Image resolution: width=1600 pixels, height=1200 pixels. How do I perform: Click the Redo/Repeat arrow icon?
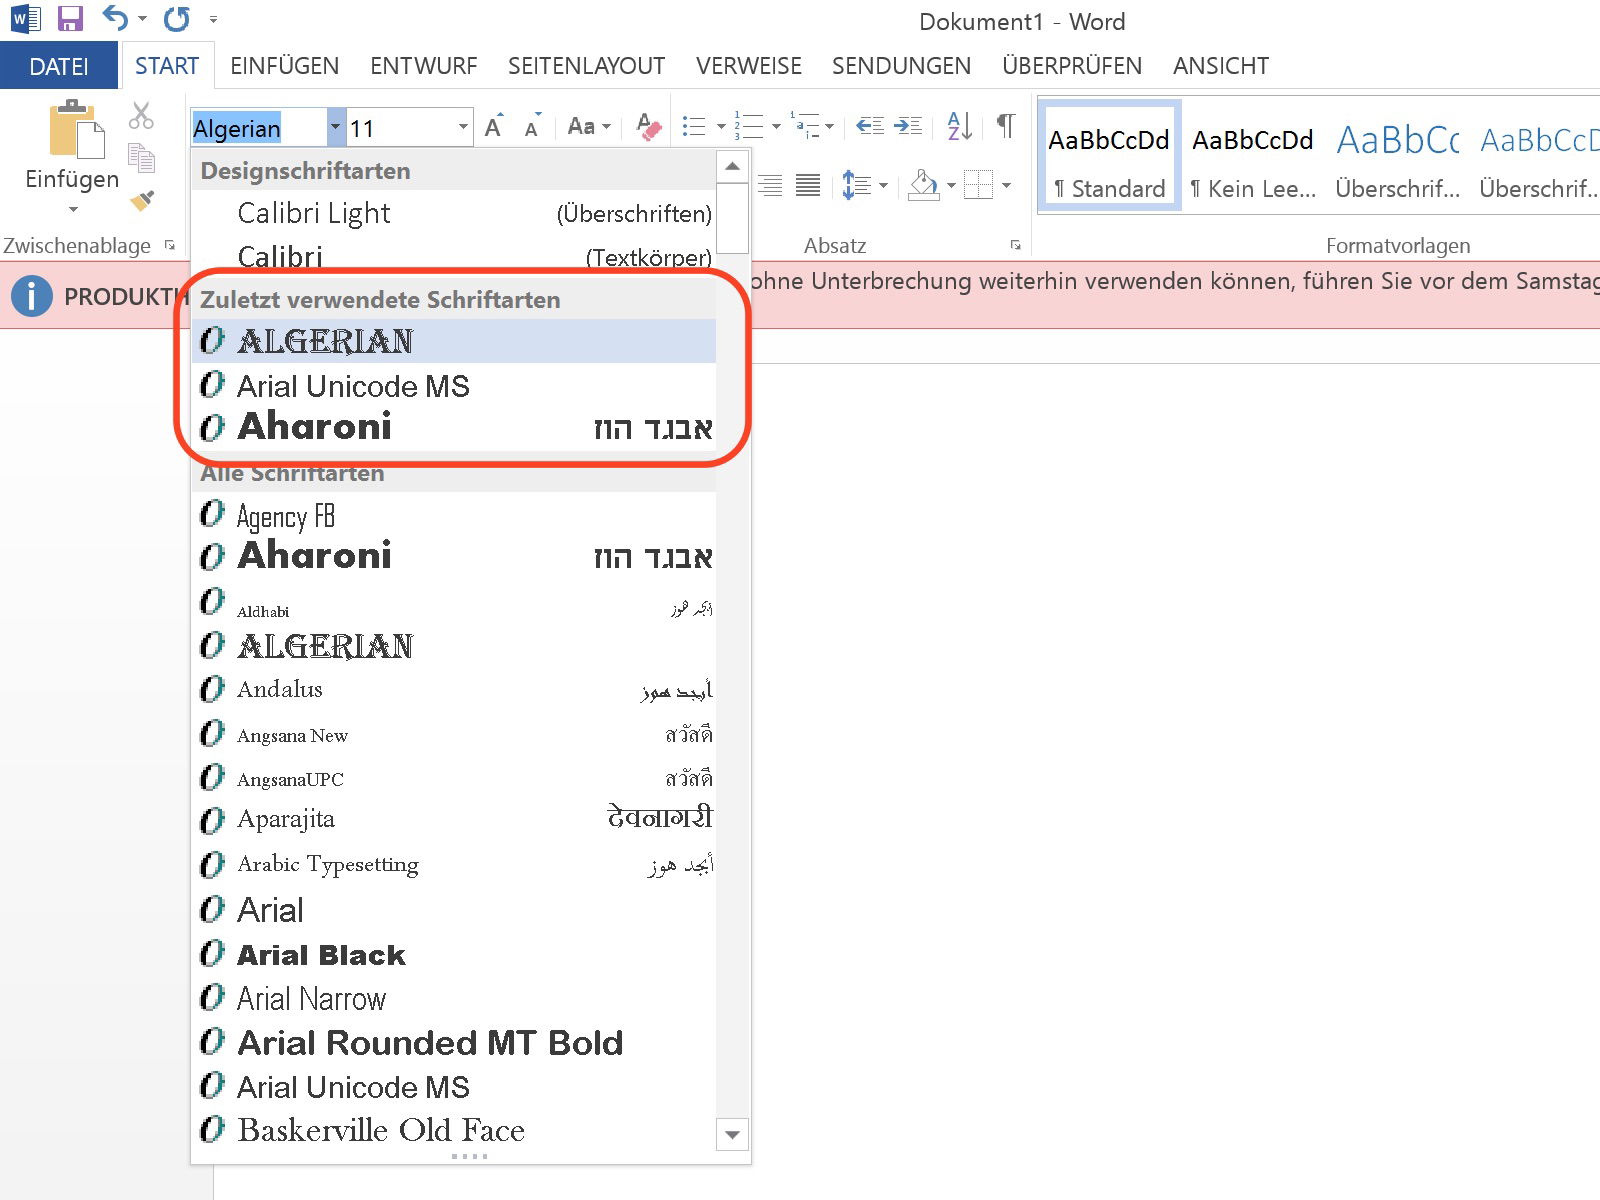(x=177, y=19)
